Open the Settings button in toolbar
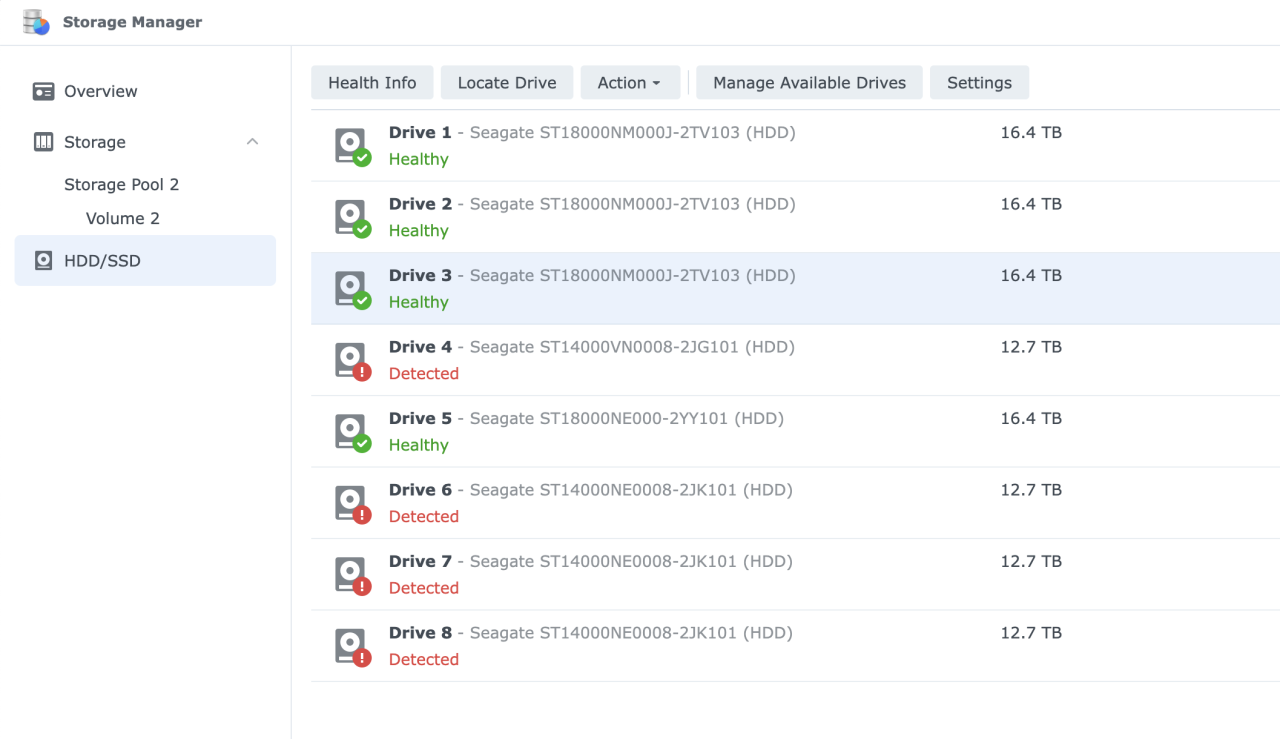 [978, 83]
